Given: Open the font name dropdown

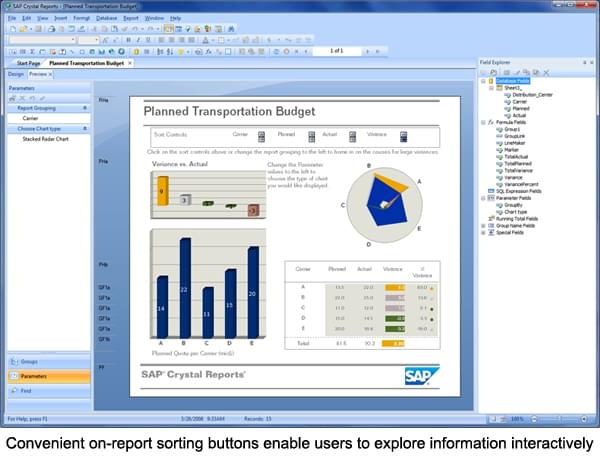Looking at the screenshot, I should pos(73,40).
